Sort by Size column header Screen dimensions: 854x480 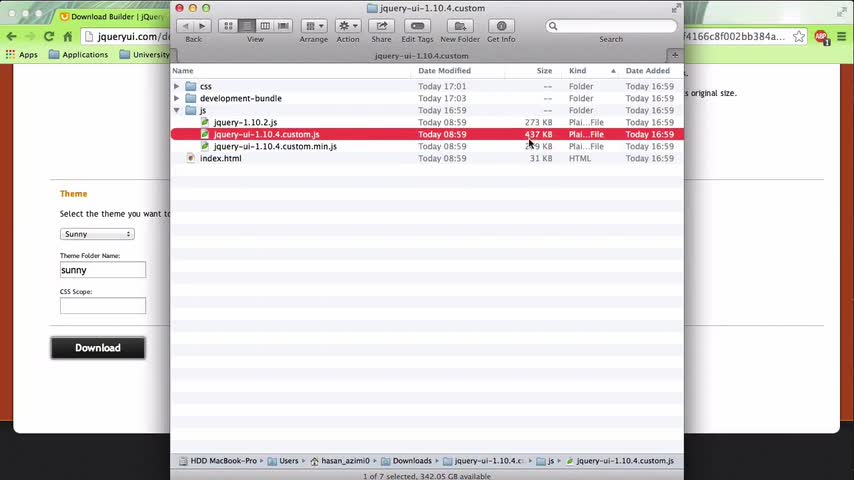click(x=544, y=71)
